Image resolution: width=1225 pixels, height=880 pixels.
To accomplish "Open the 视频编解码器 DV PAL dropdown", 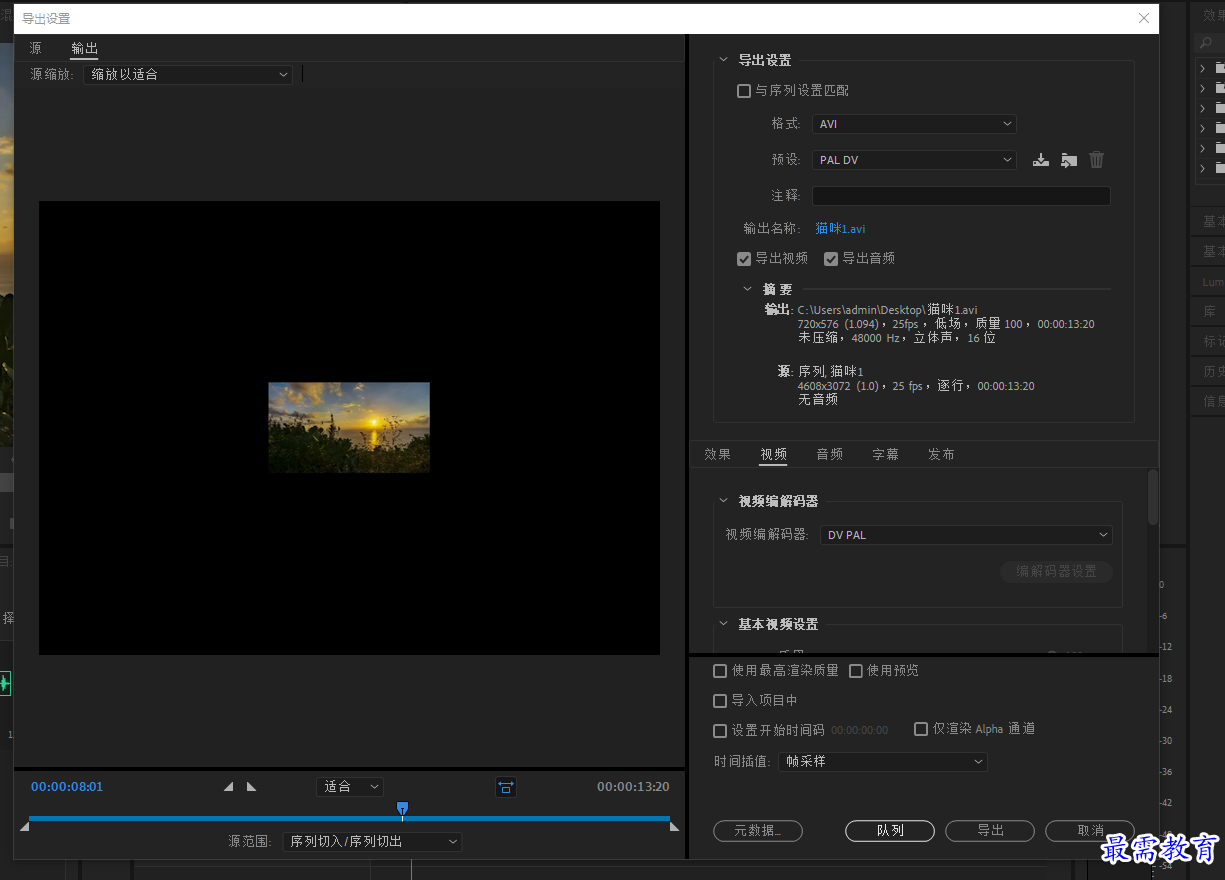I will (966, 535).
